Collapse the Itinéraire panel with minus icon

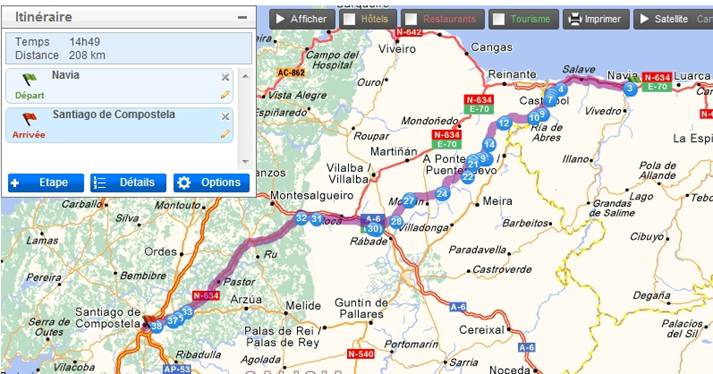(x=242, y=18)
